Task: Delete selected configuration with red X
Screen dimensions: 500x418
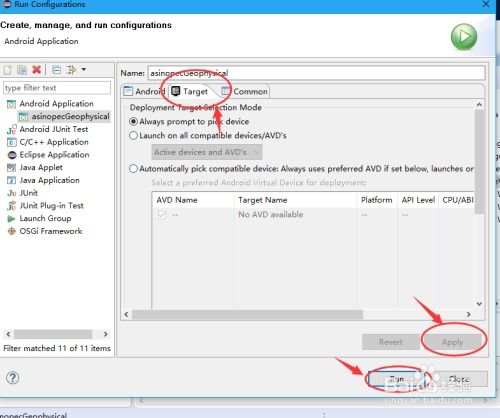Action: (37, 69)
